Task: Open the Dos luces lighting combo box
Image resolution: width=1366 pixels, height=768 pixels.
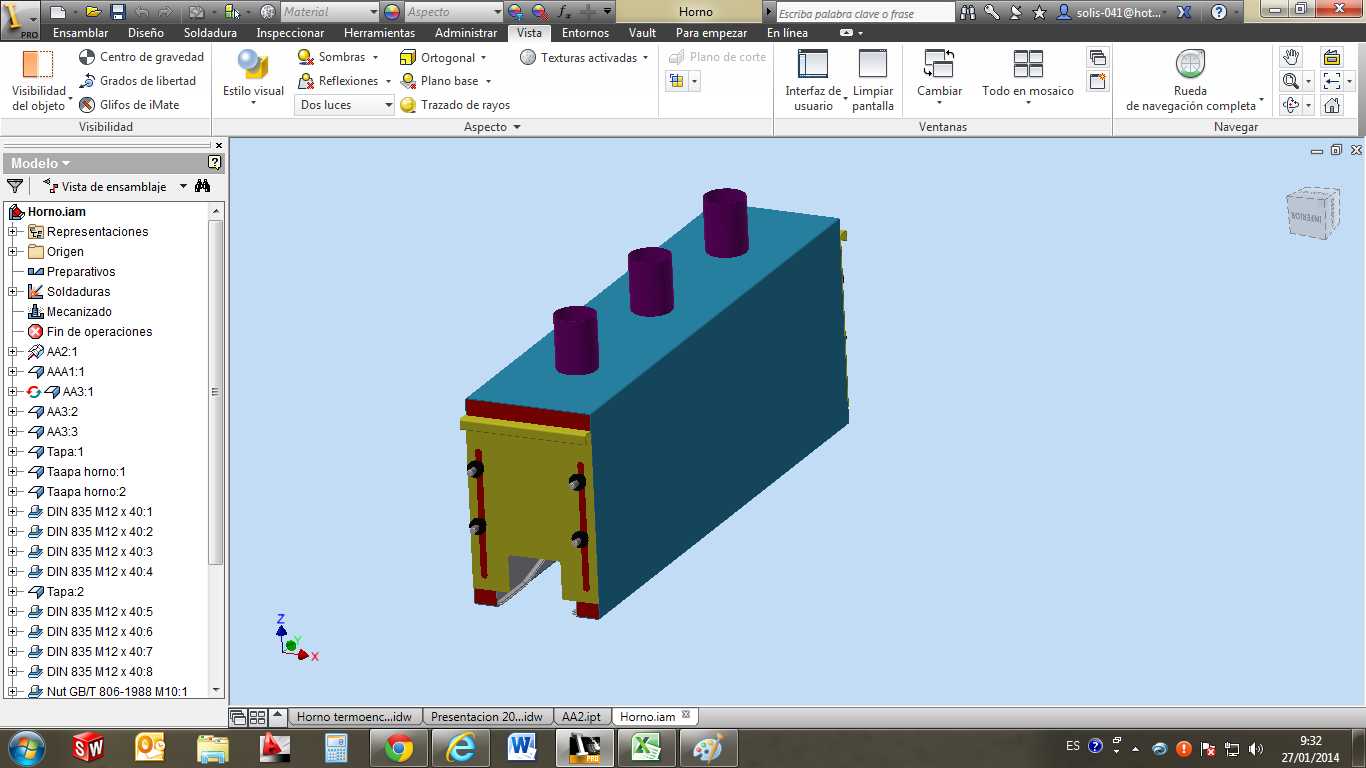Action: pyautogui.click(x=345, y=105)
